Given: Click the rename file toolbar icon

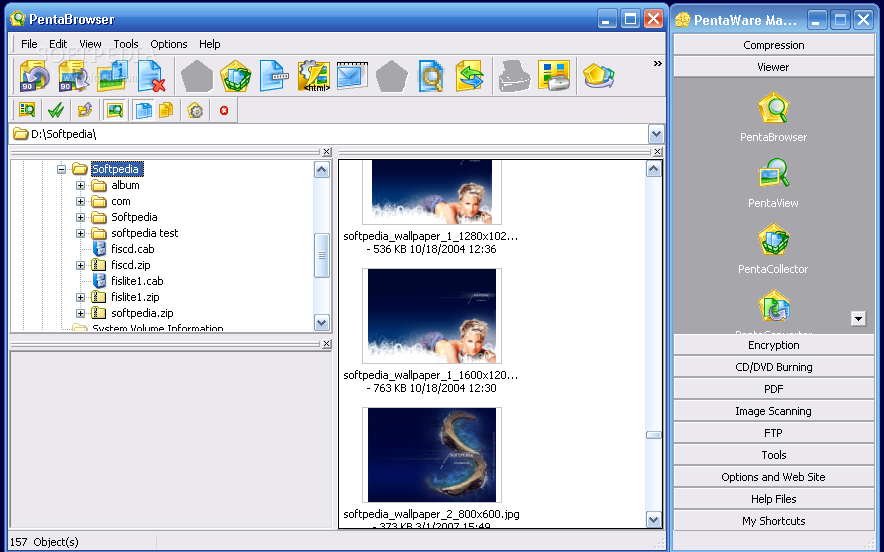Looking at the screenshot, I should click(x=274, y=76).
